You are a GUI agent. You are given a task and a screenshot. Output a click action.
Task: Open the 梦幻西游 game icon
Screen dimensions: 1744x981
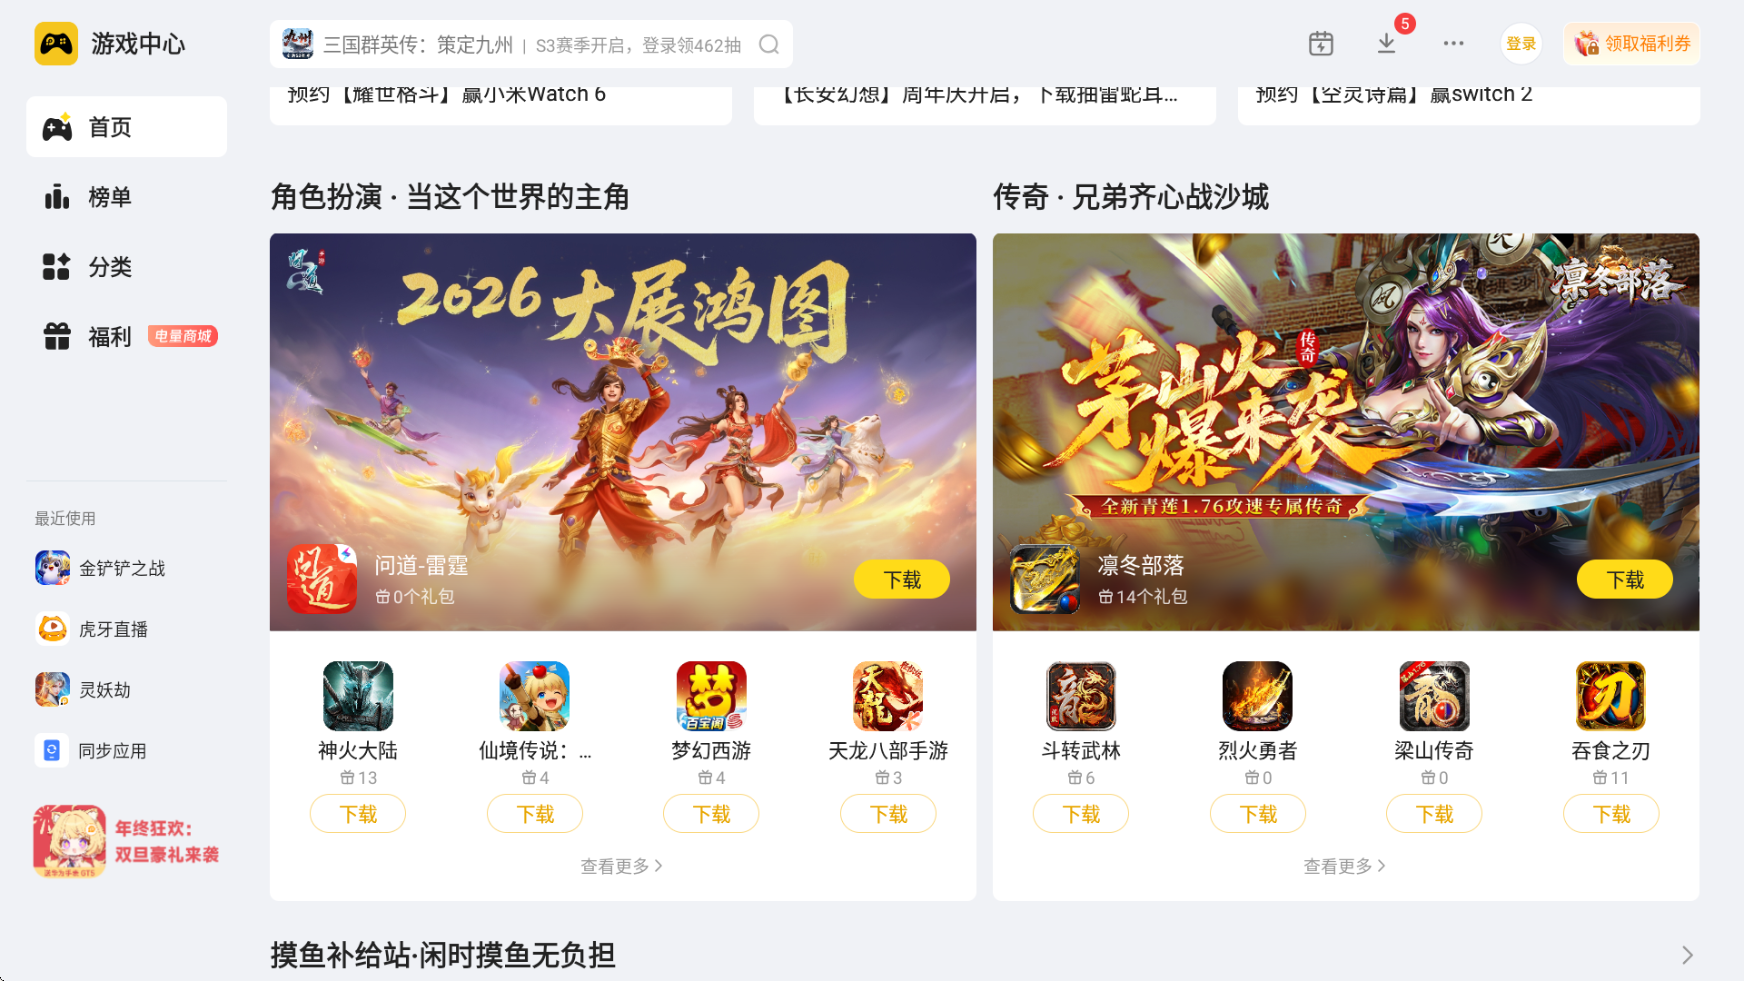coord(711,696)
